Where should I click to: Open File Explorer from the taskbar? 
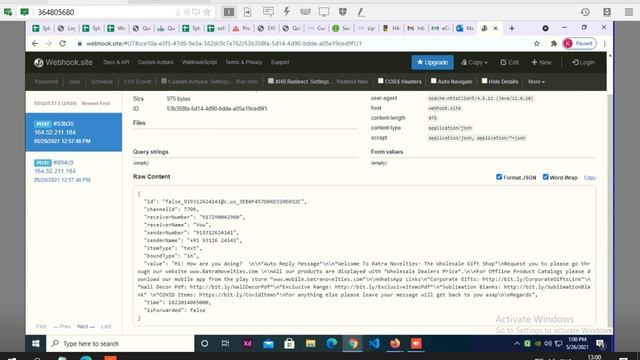(x=311, y=343)
